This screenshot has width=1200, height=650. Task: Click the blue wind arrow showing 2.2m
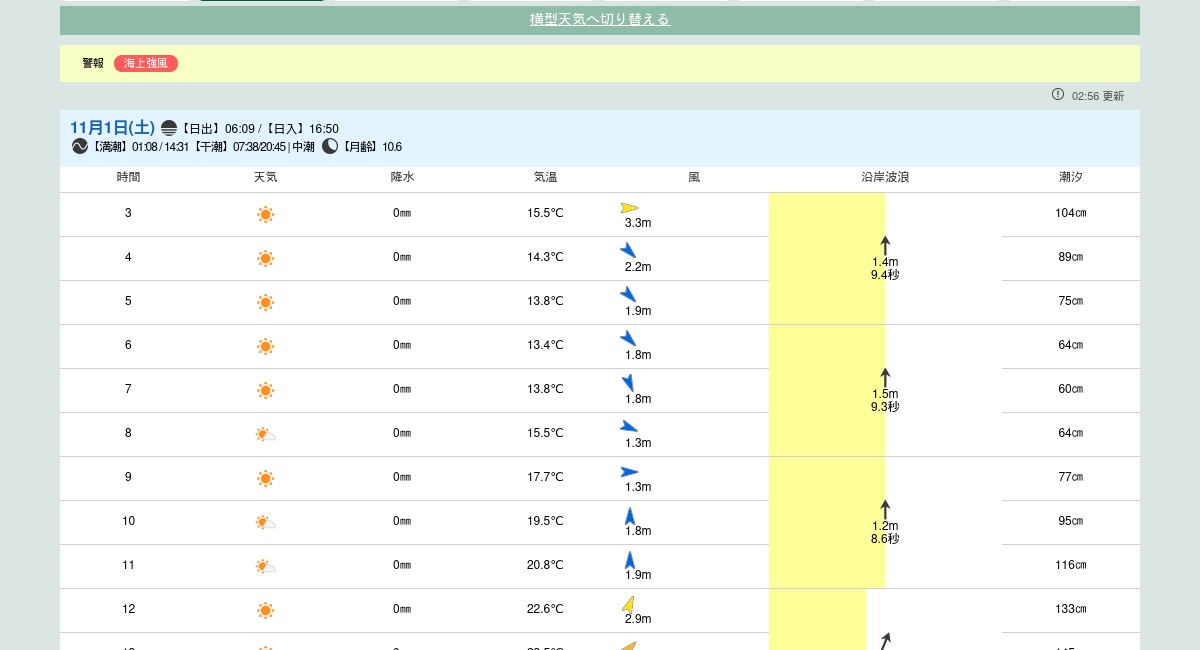point(626,250)
